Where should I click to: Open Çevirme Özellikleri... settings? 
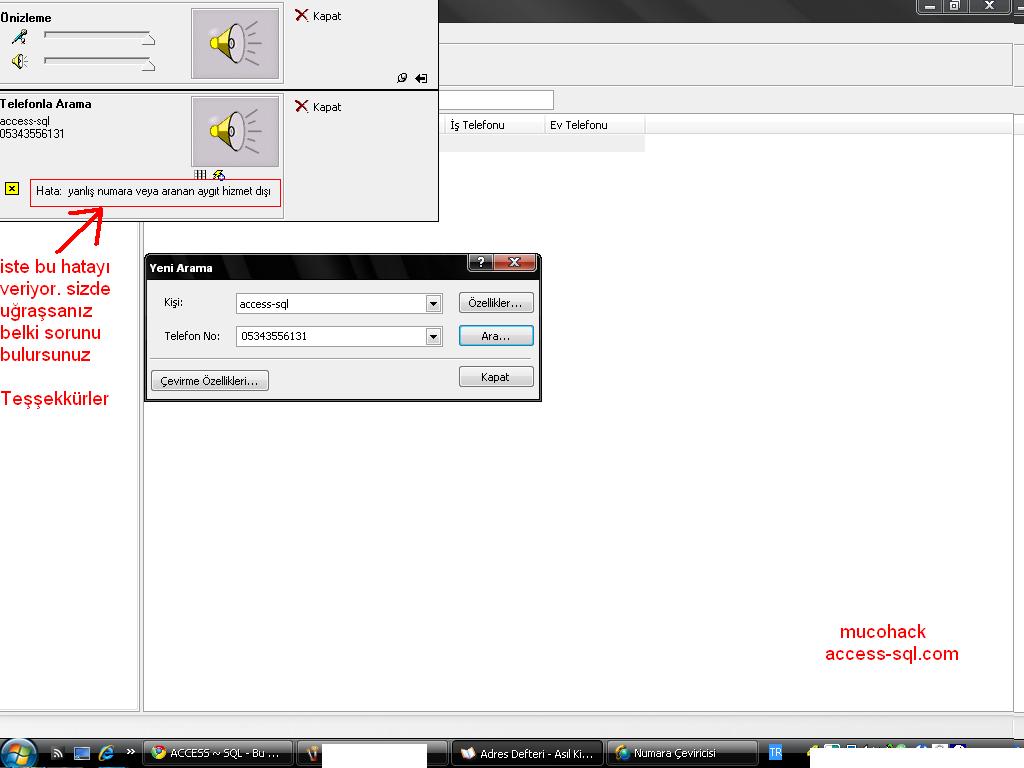click(x=210, y=381)
